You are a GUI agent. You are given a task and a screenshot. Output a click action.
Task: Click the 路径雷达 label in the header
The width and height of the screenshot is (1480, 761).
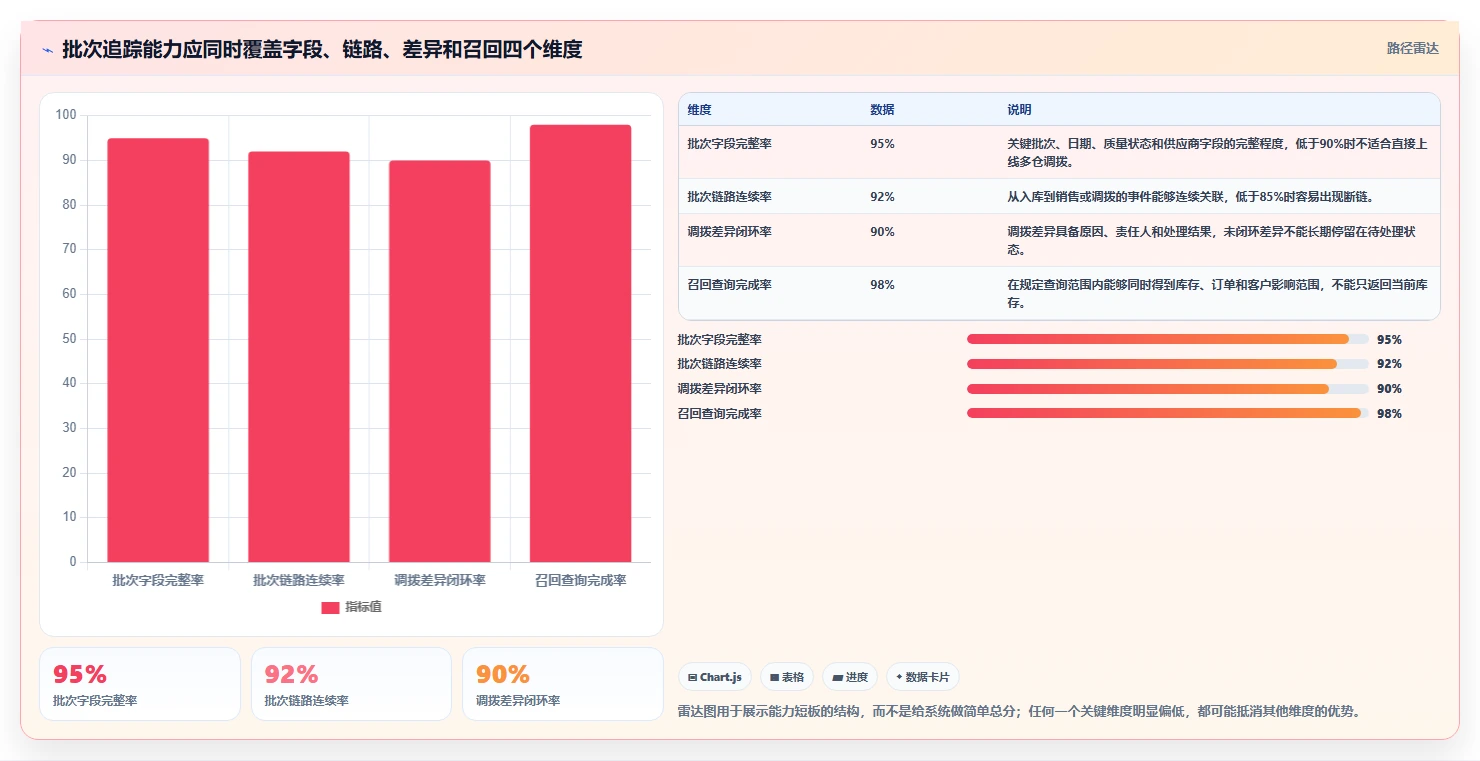[1413, 48]
